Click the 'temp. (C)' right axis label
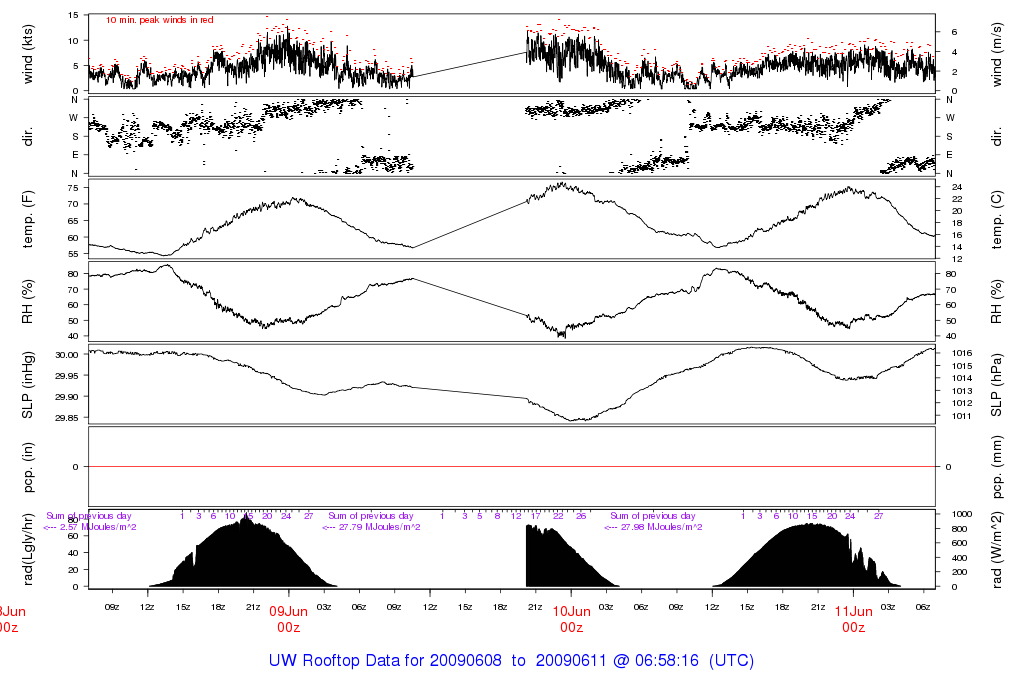The width and height of the screenshot is (1024, 700). (x=997, y=219)
